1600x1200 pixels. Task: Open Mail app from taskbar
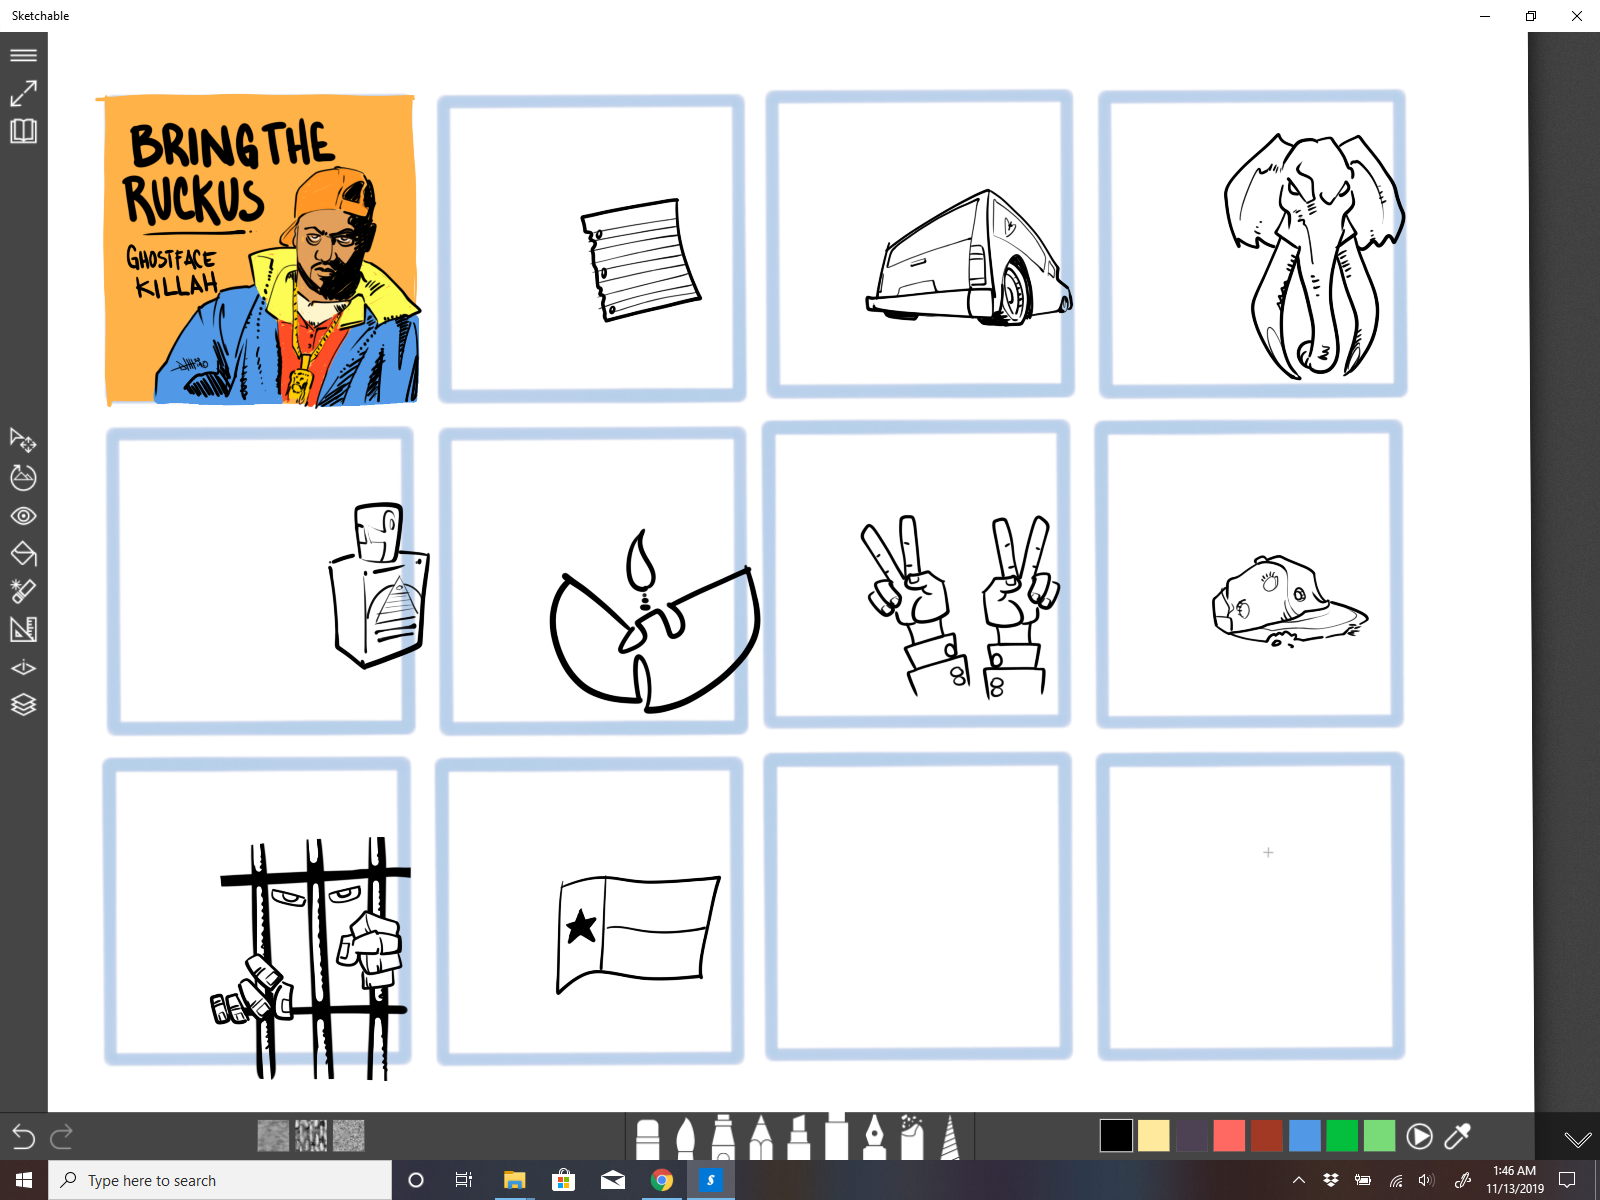point(612,1180)
